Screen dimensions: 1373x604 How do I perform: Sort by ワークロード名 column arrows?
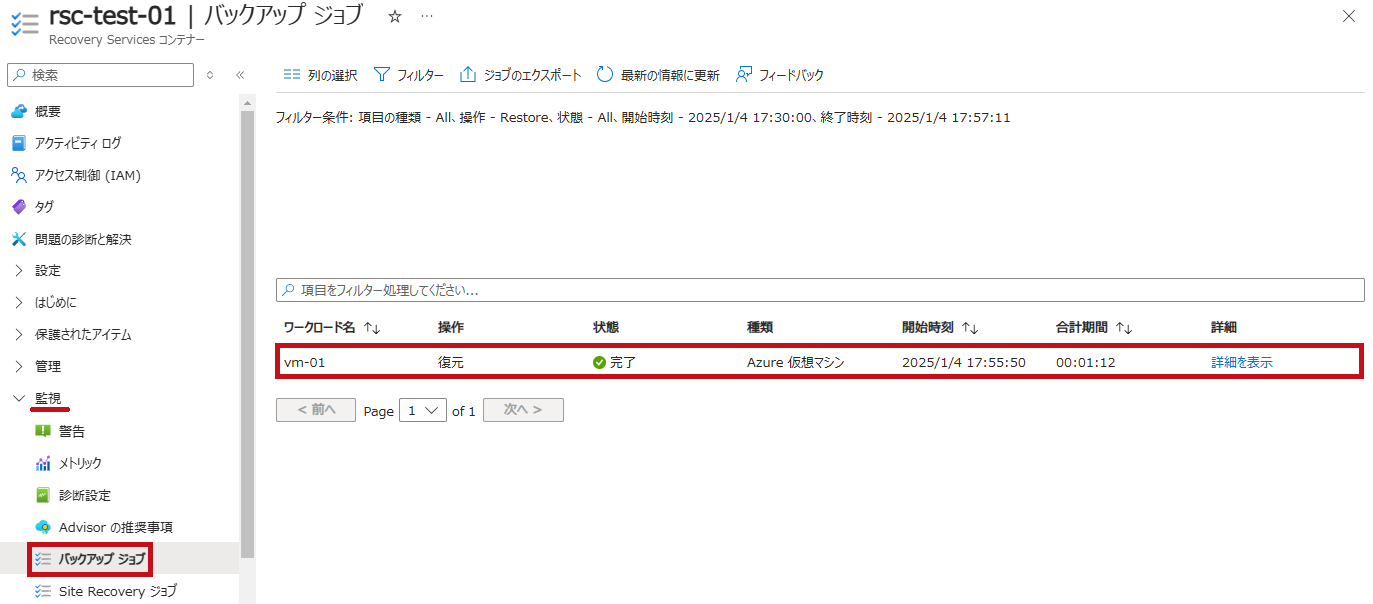click(372, 328)
